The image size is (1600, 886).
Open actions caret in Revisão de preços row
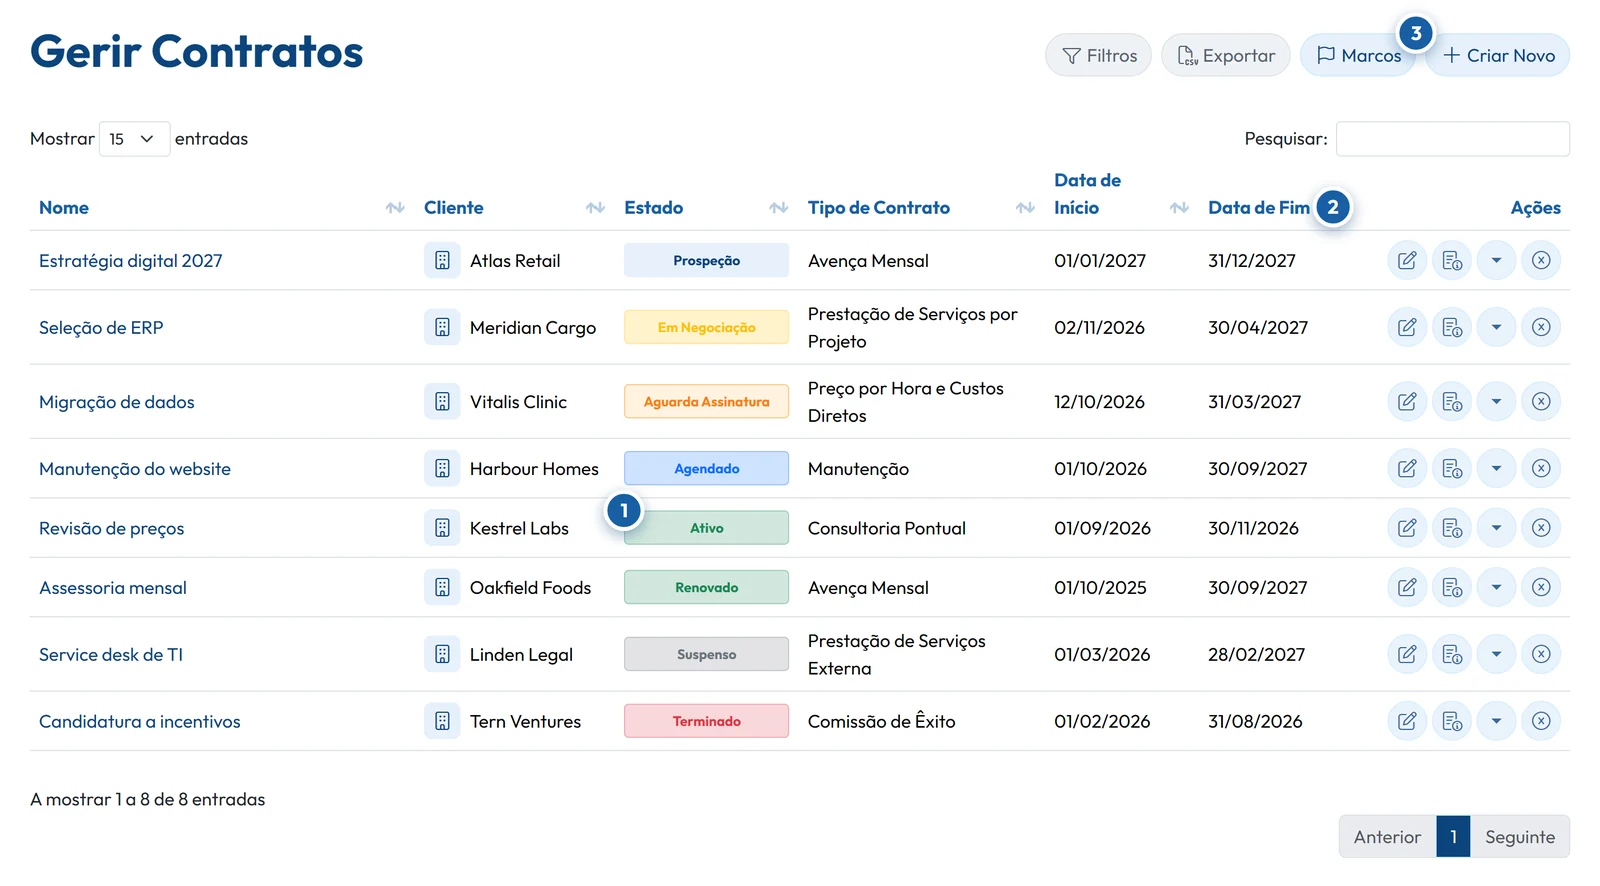click(1496, 528)
